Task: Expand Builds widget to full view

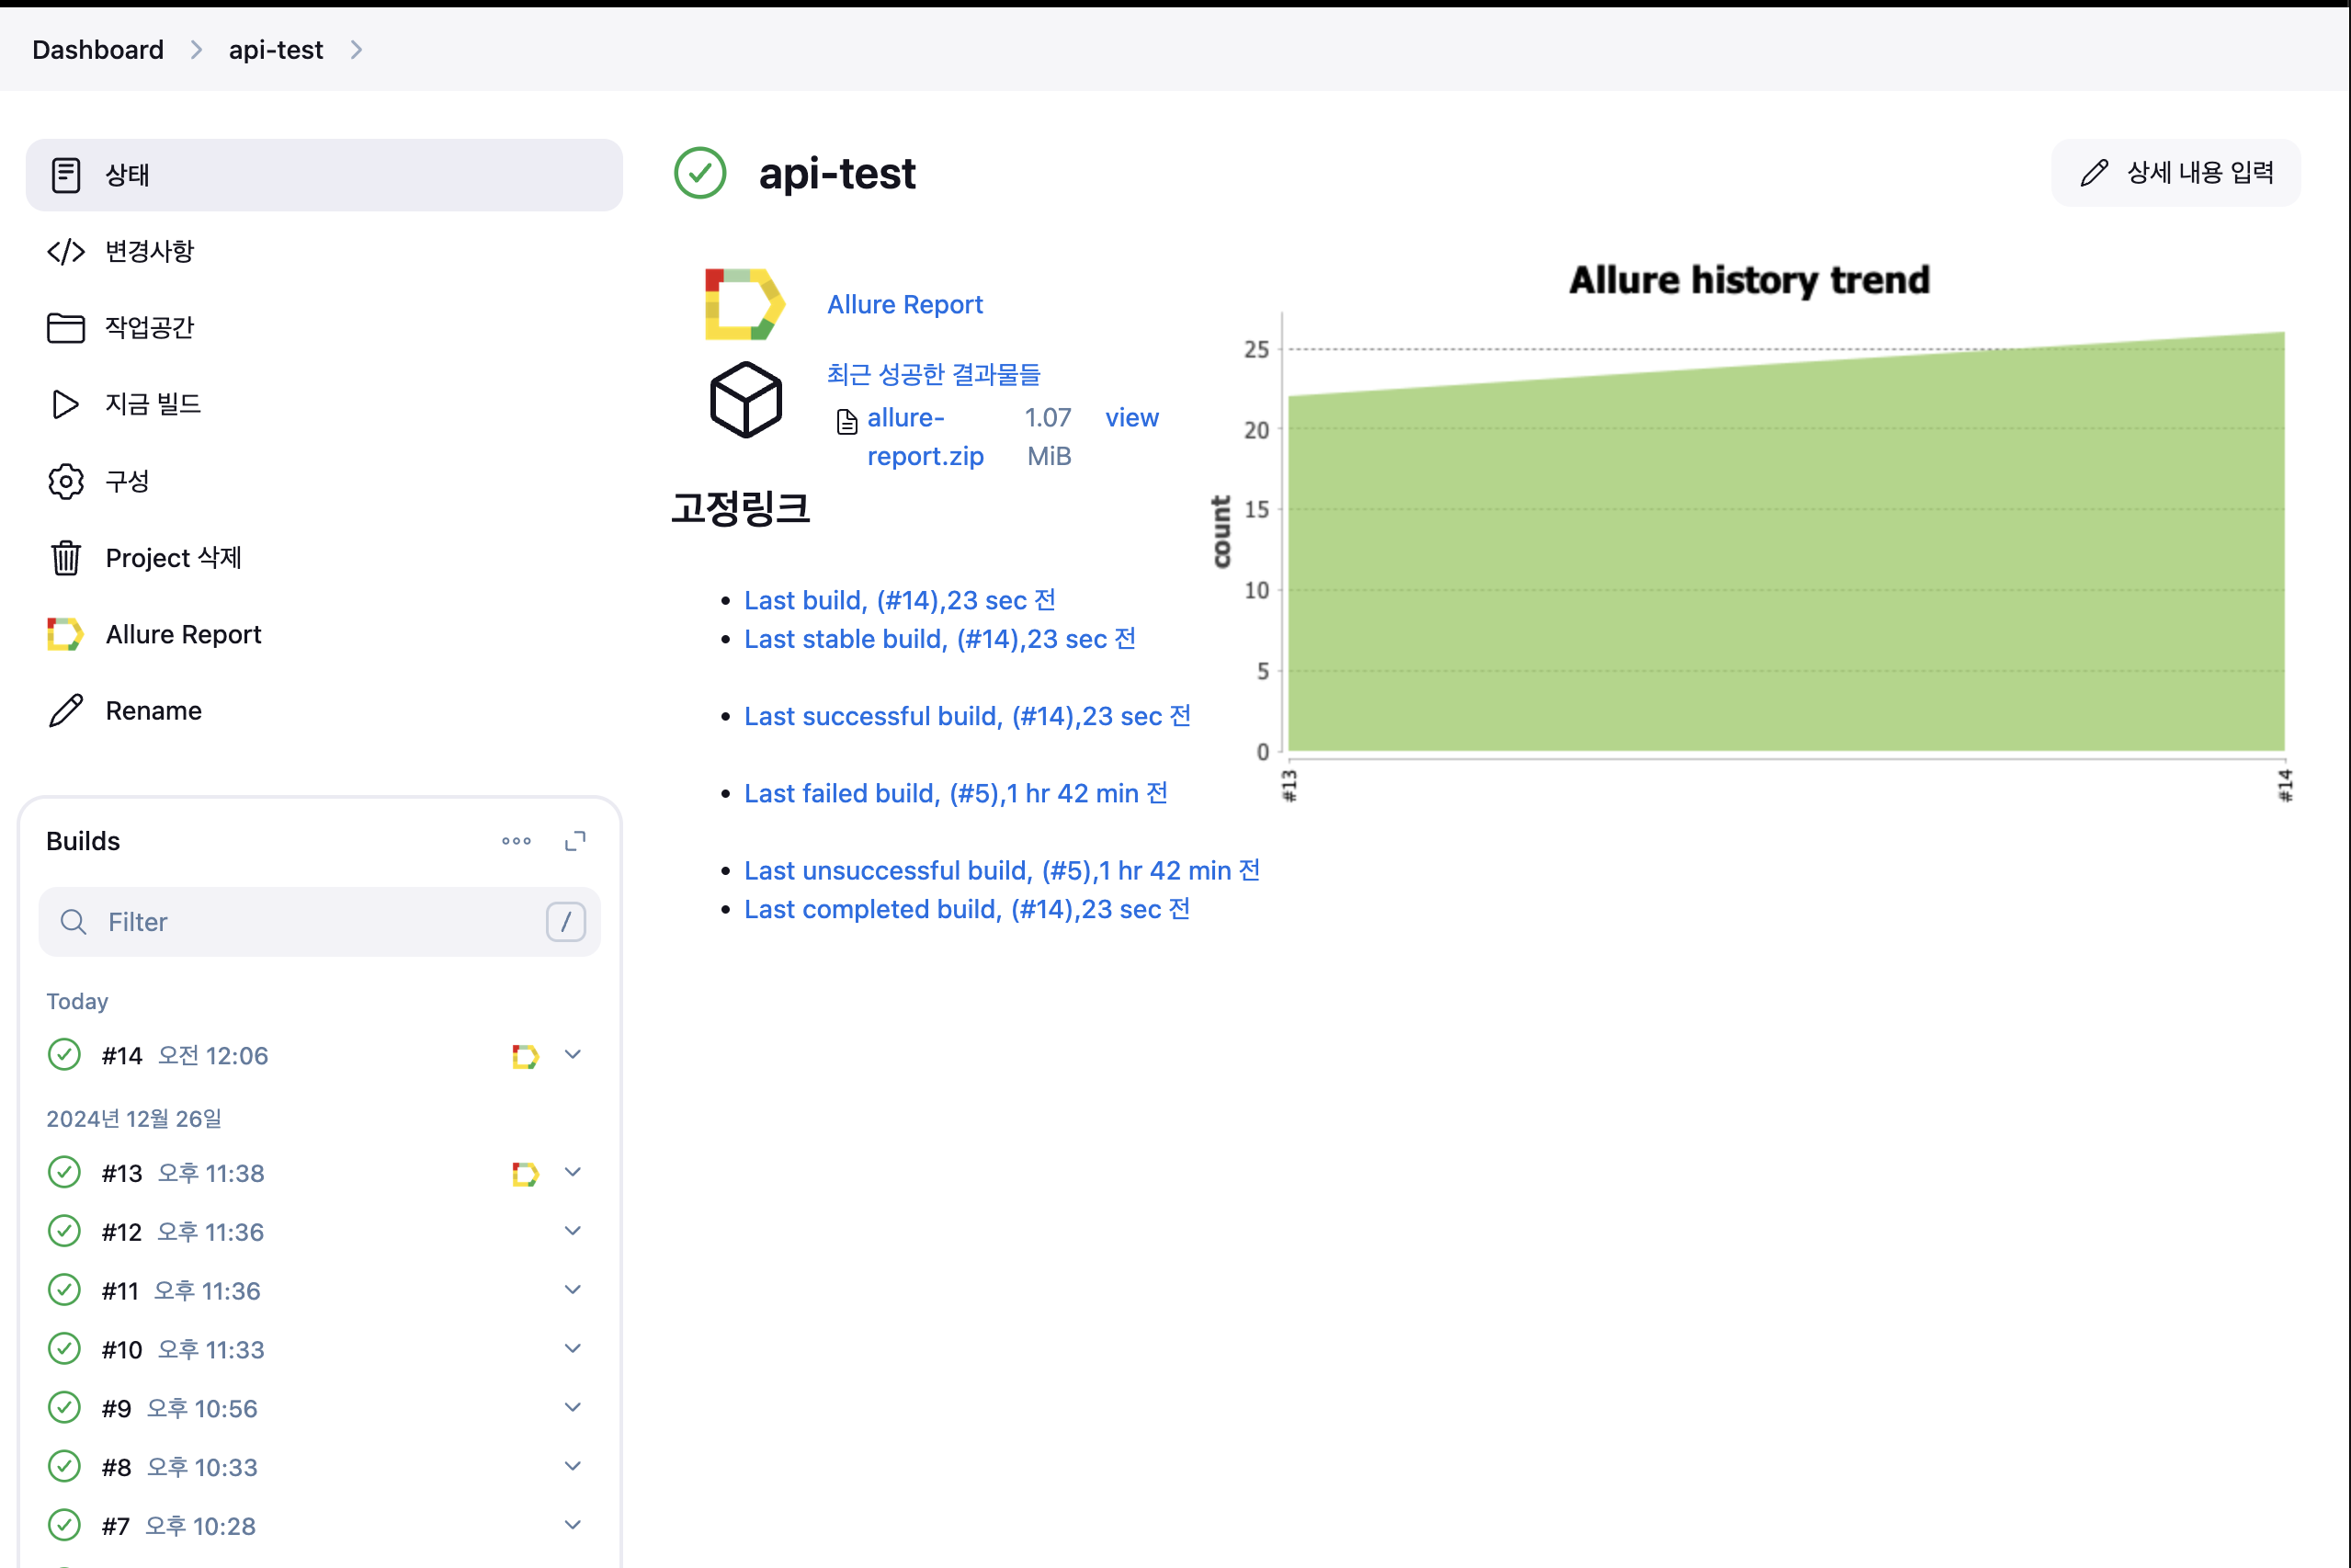Action: pyautogui.click(x=575, y=841)
